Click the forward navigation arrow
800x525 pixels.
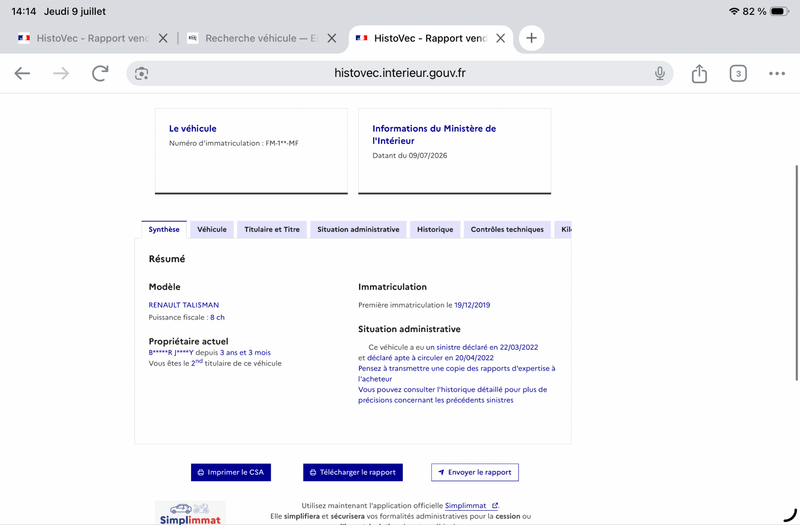pyautogui.click(x=61, y=73)
